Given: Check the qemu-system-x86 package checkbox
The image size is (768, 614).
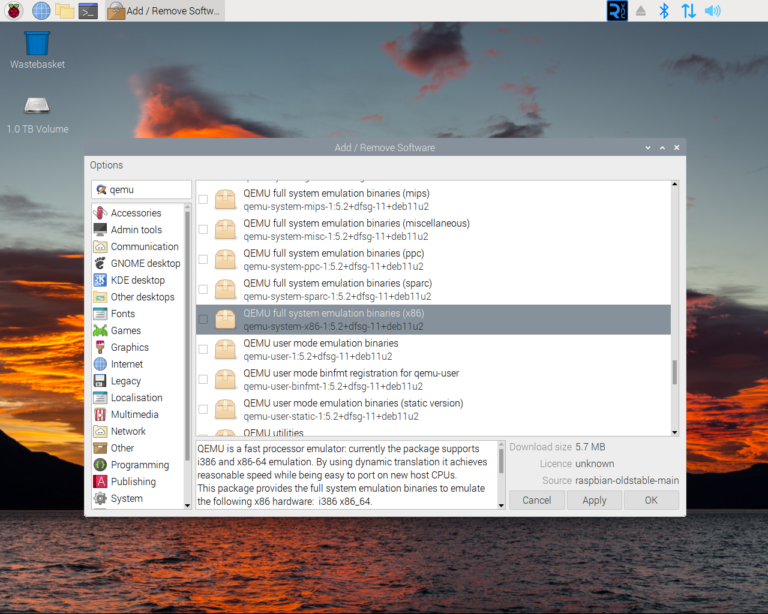Looking at the screenshot, I should (x=204, y=320).
